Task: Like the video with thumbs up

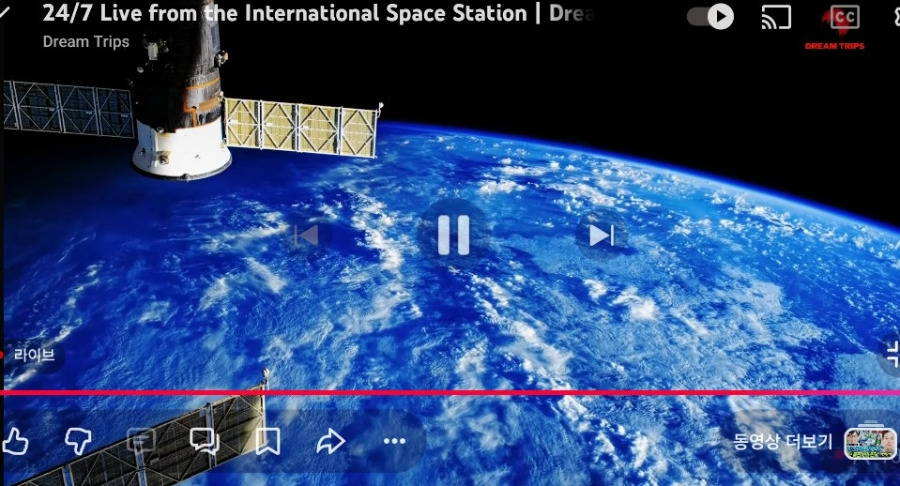Action: 15,441
